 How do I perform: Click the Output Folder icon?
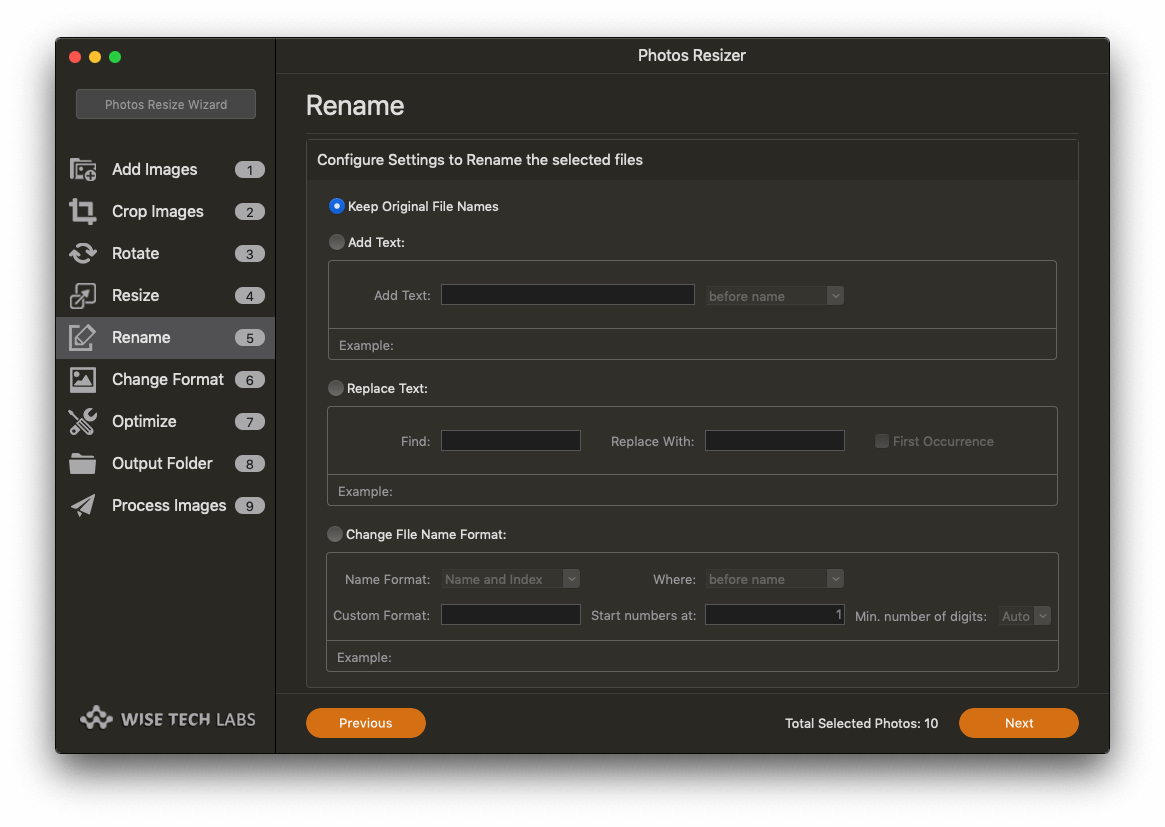click(x=82, y=464)
